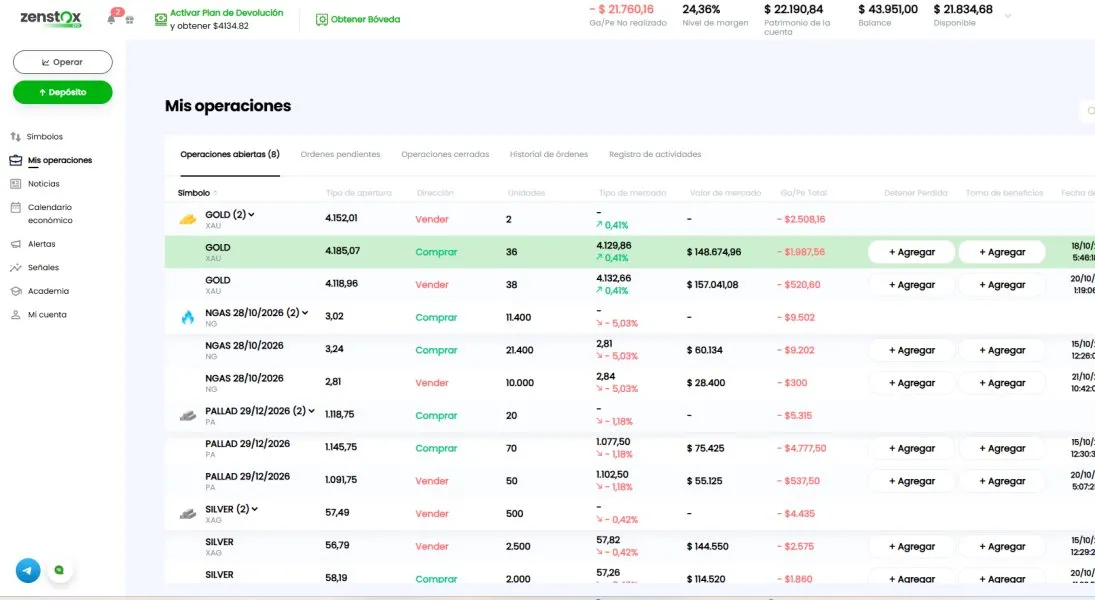This screenshot has height=600, width=1095.
Task: Collapse the GOLD (2) group
Action: click(x=251, y=214)
